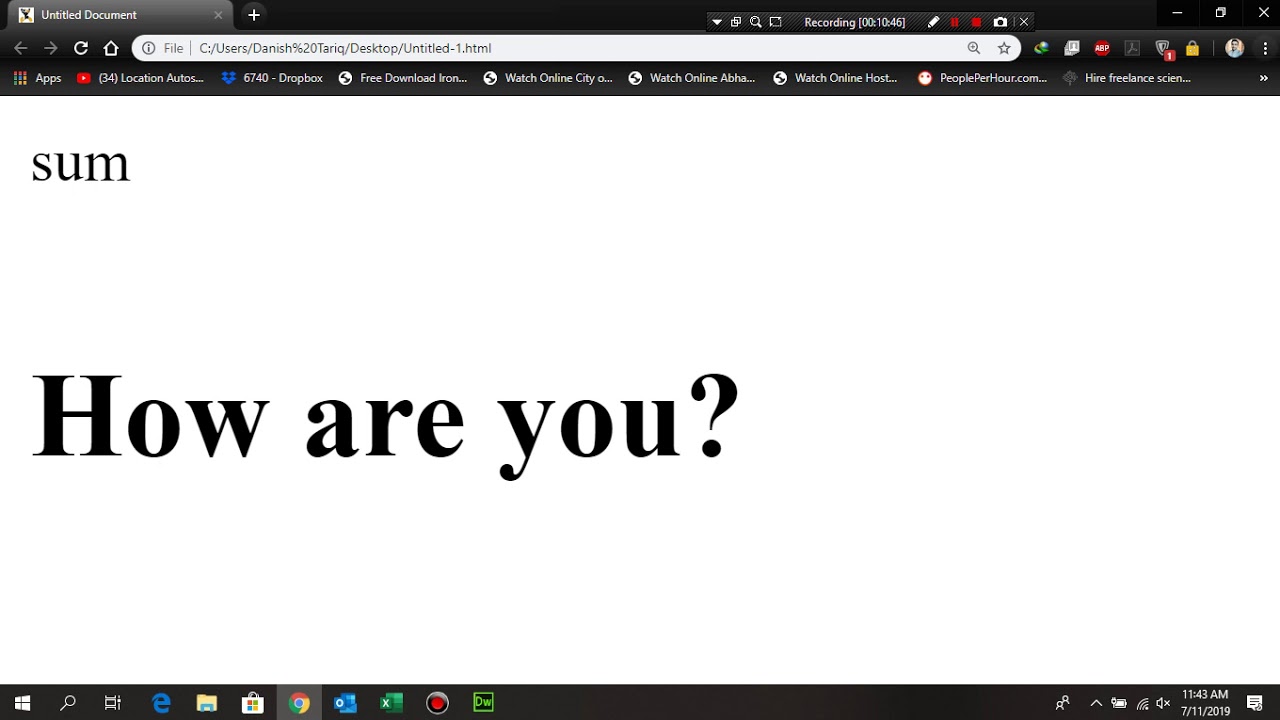Open the People icon in system tray
Viewport: 1280px width, 720px height.
(1063, 703)
